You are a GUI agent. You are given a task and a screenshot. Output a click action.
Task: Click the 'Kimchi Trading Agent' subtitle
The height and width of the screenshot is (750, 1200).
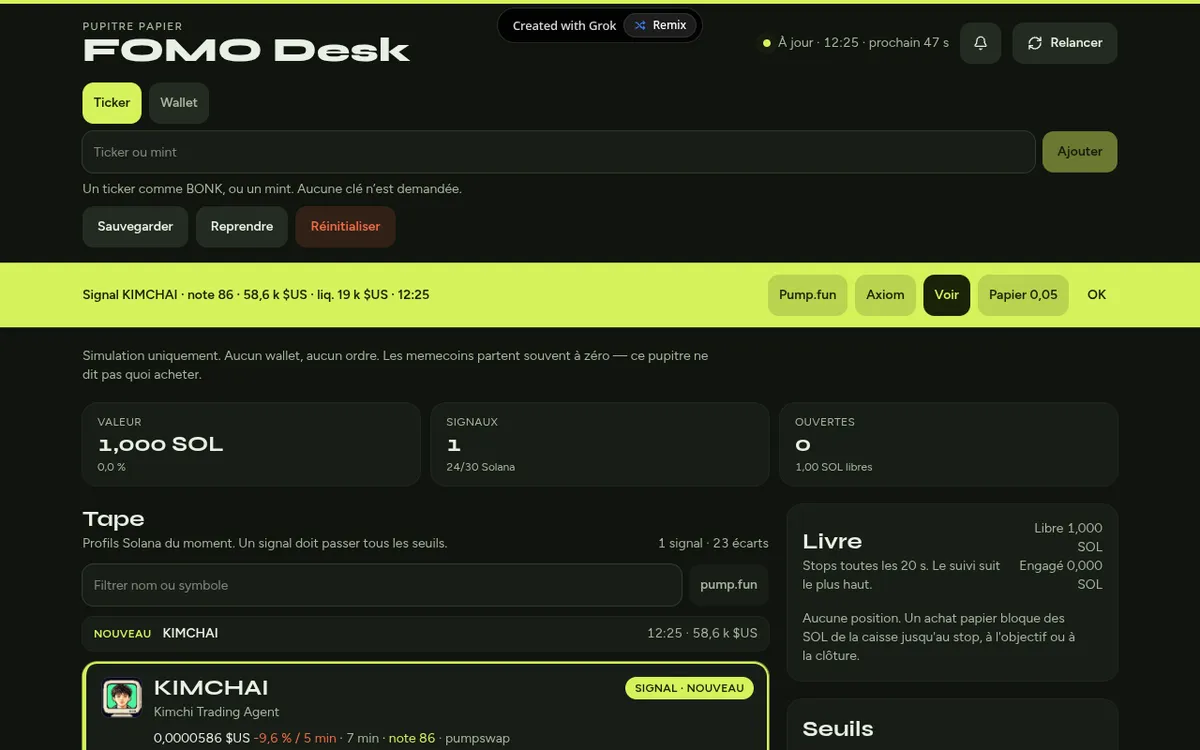(216, 712)
